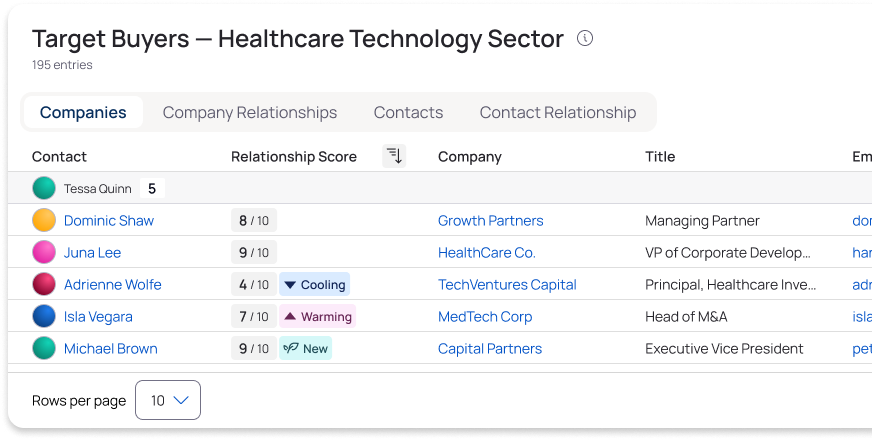Screen dimensions: 872x440
Task: Switch to the Company Relationships tab
Action: click(x=250, y=112)
